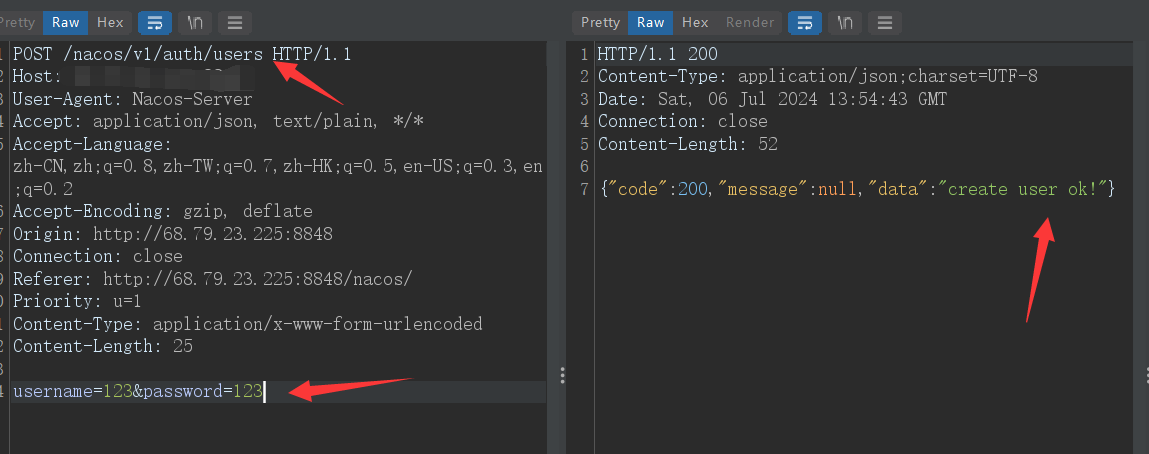Image resolution: width=1149 pixels, height=454 pixels.
Task: Click the Priority: u=1 header
Action: (x=78, y=302)
